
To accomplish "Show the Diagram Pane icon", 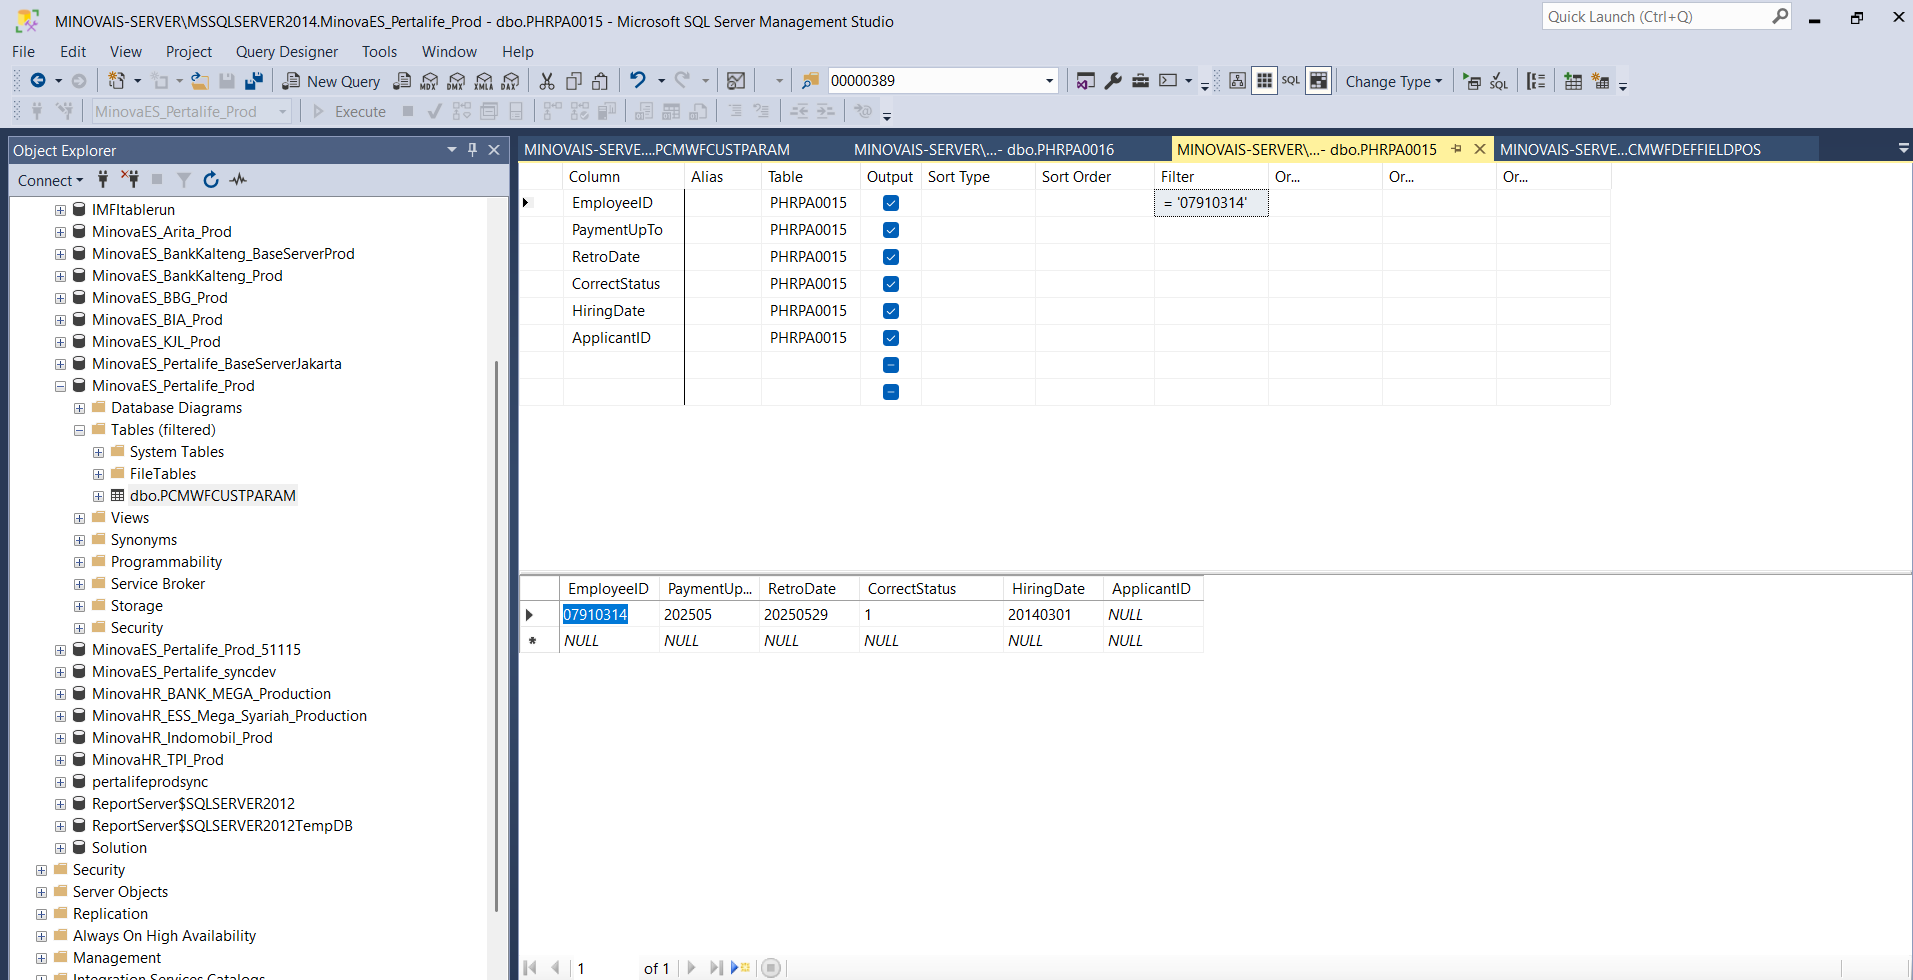I will (x=1237, y=81).
